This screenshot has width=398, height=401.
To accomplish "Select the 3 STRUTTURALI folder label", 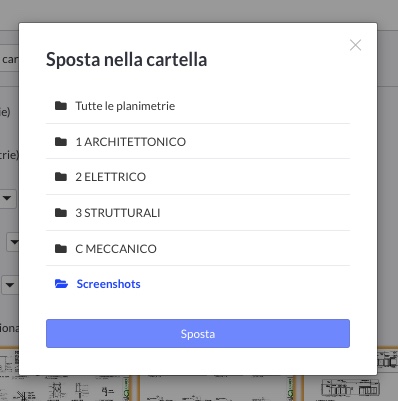I will 118,213.
